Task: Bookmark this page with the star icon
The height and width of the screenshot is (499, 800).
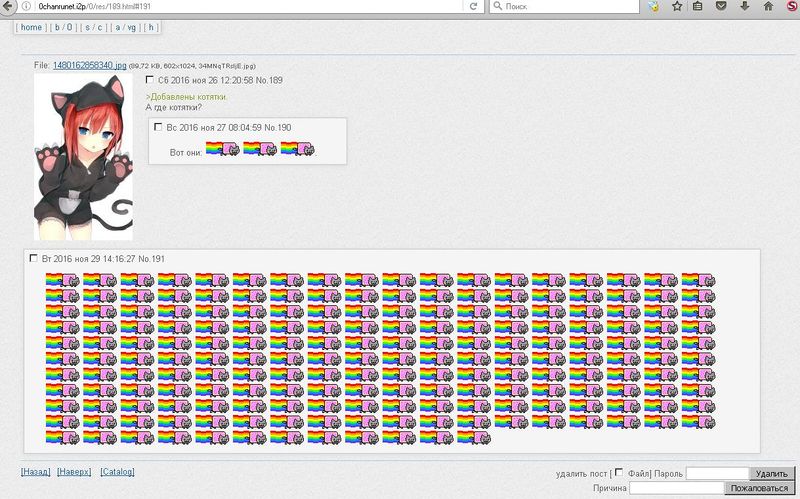Action: click(x=677, y=6)
